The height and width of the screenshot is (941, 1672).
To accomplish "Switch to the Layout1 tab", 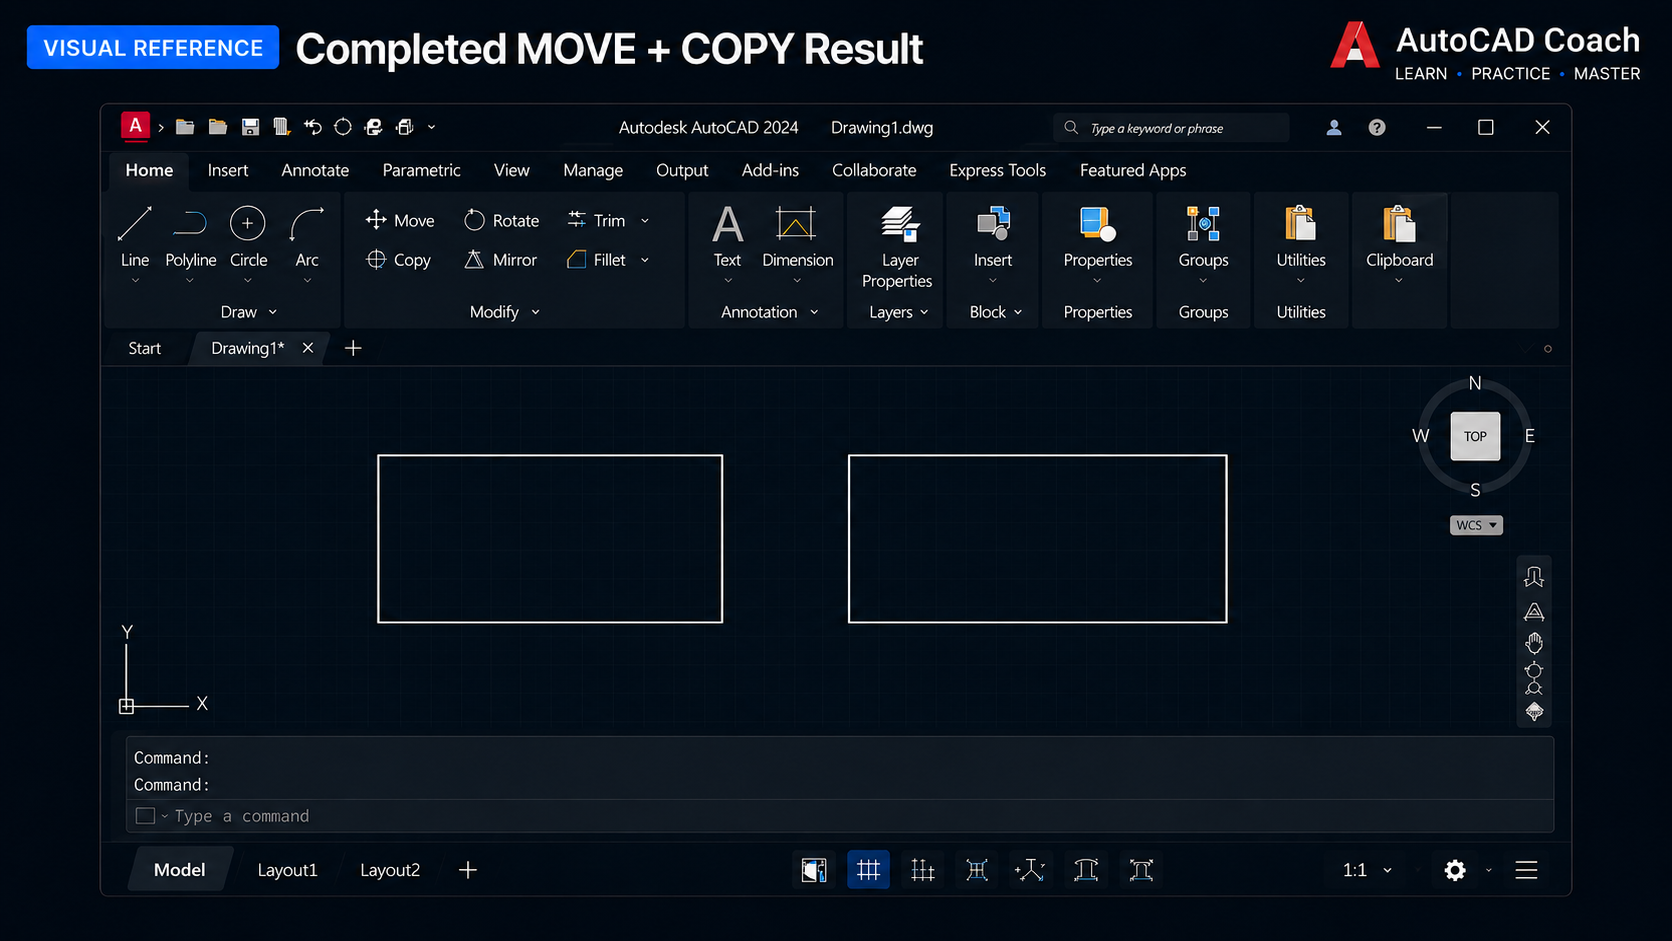I will (287, 870).
